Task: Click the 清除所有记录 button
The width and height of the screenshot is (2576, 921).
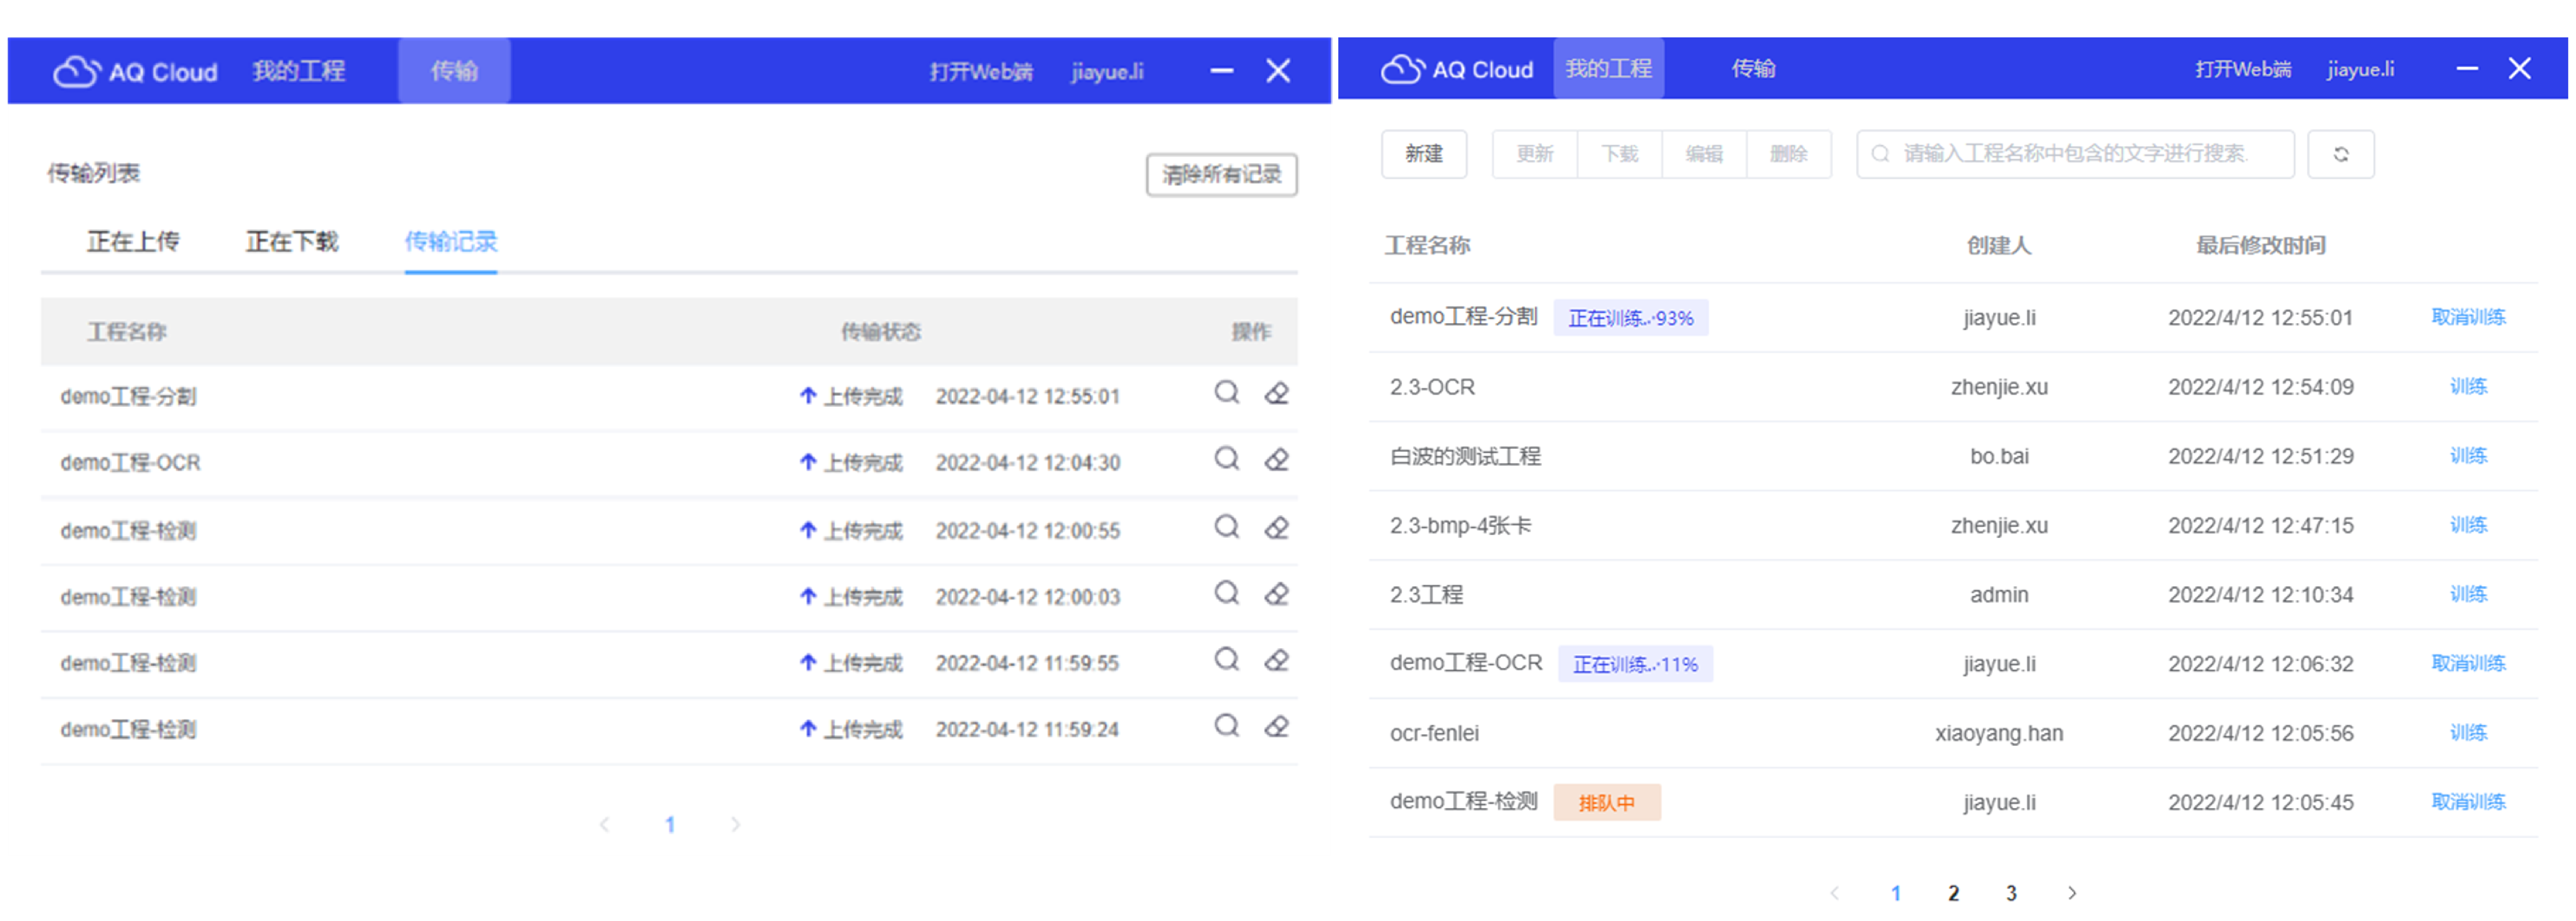Action: (x=1221, y=175)
